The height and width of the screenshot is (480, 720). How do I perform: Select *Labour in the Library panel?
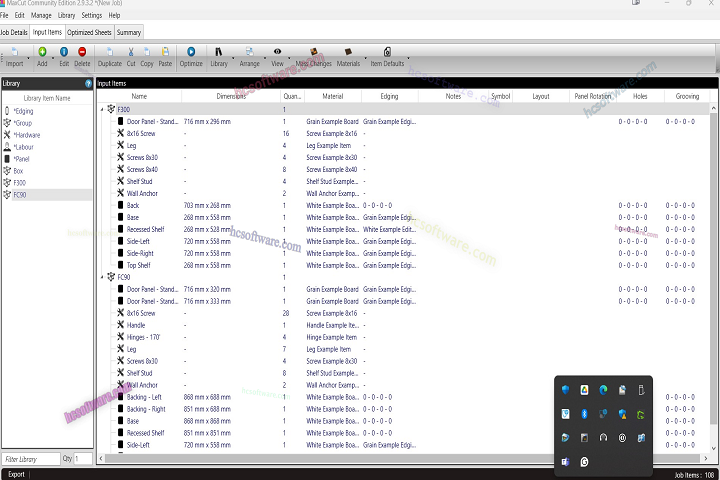point(23,147)
